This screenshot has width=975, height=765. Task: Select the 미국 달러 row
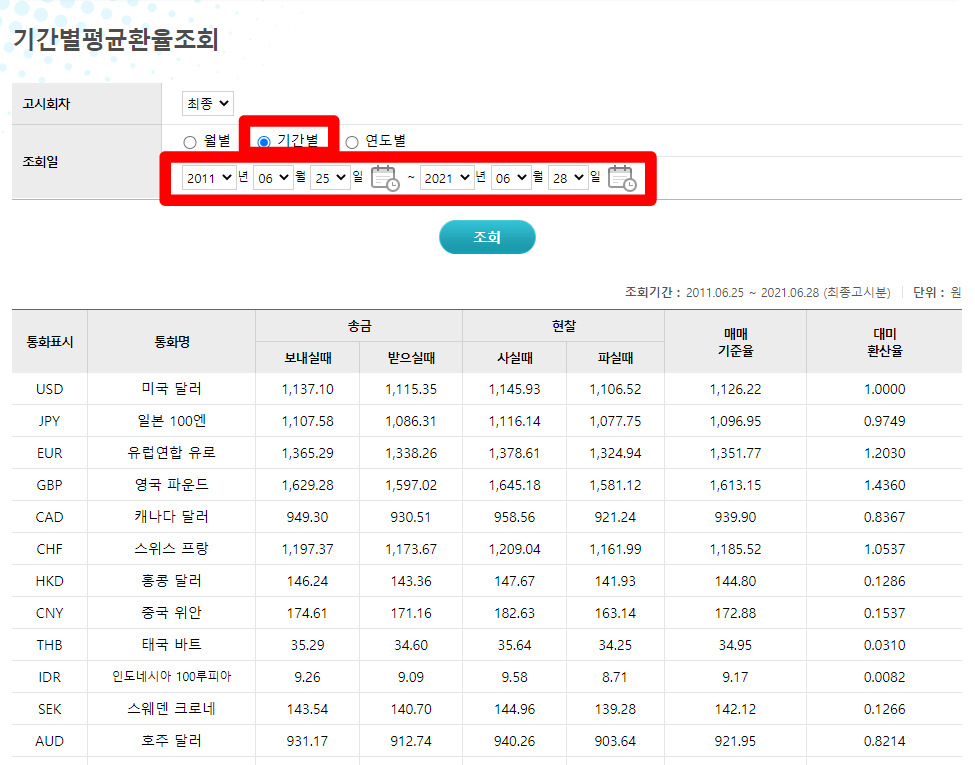(170, 389)
